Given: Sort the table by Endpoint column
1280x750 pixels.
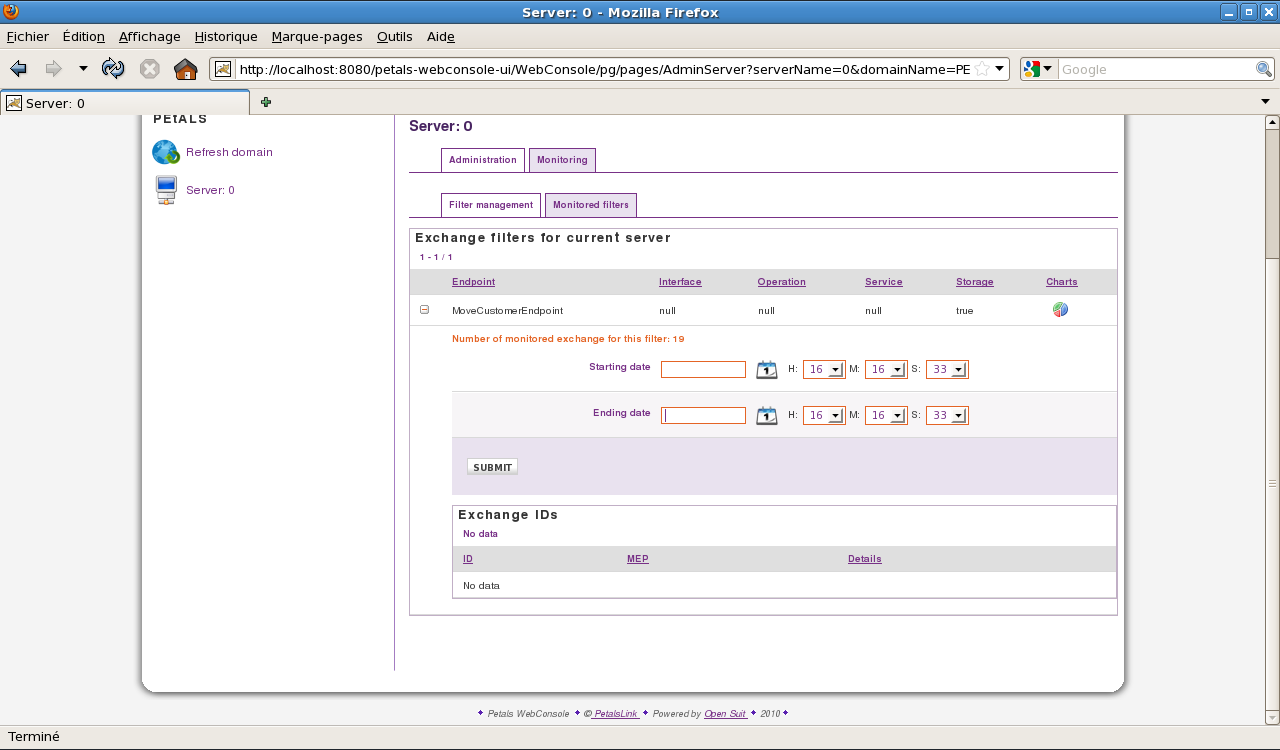Looking at the screenshot, I should coord(473,282).
